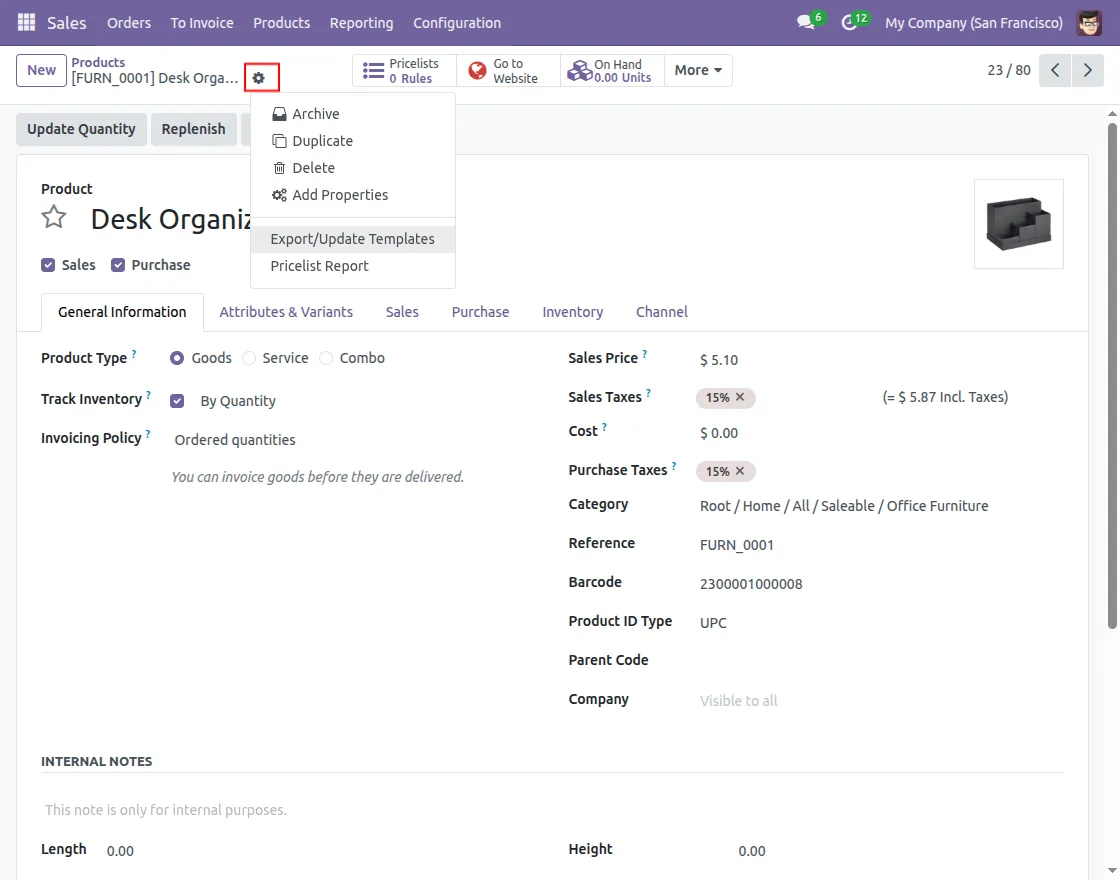Screen dimensions: 1120x880
Task: Click the desk organizer product image
Action: tap(1018, 224)
